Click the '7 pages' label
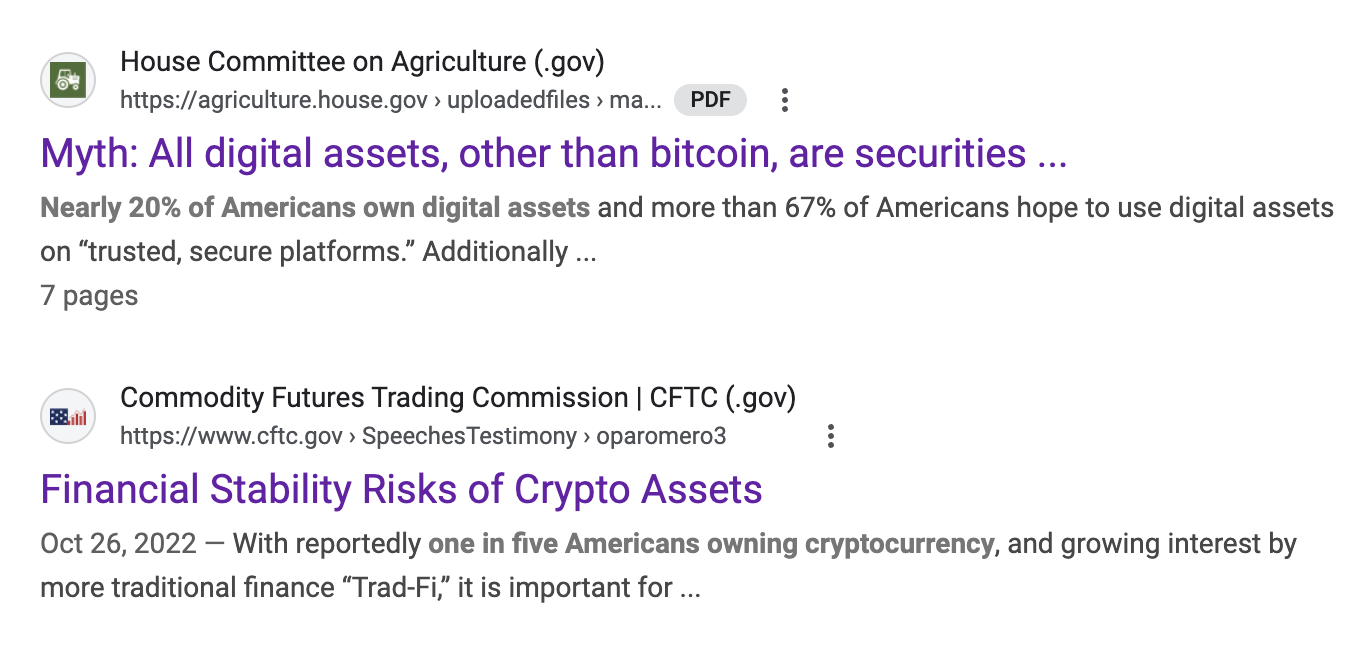The height and width of the screenshot is (646, 1372). click(89, 296)
